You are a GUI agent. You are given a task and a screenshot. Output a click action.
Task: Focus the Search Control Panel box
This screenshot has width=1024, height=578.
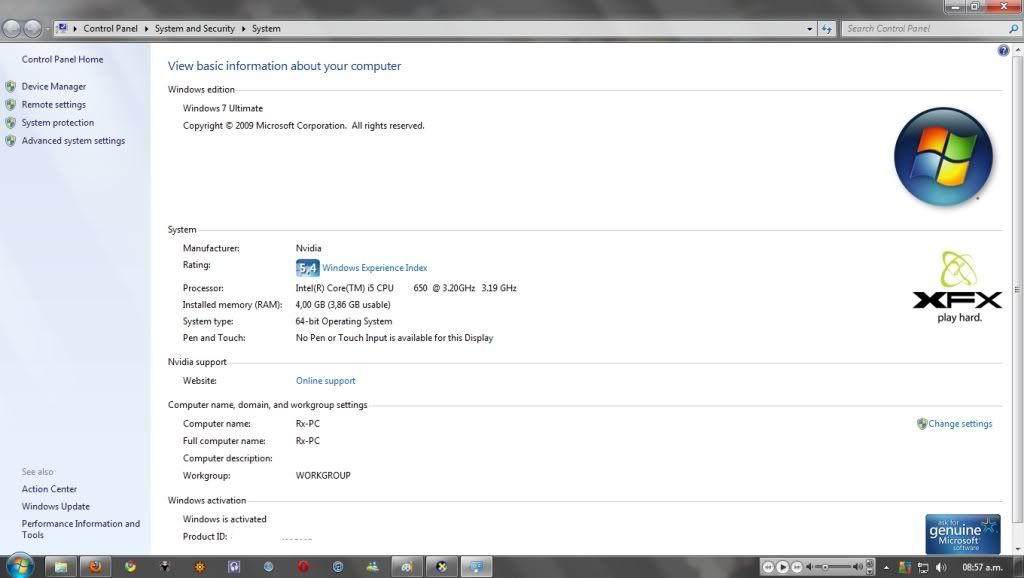[x=925, y=29]
